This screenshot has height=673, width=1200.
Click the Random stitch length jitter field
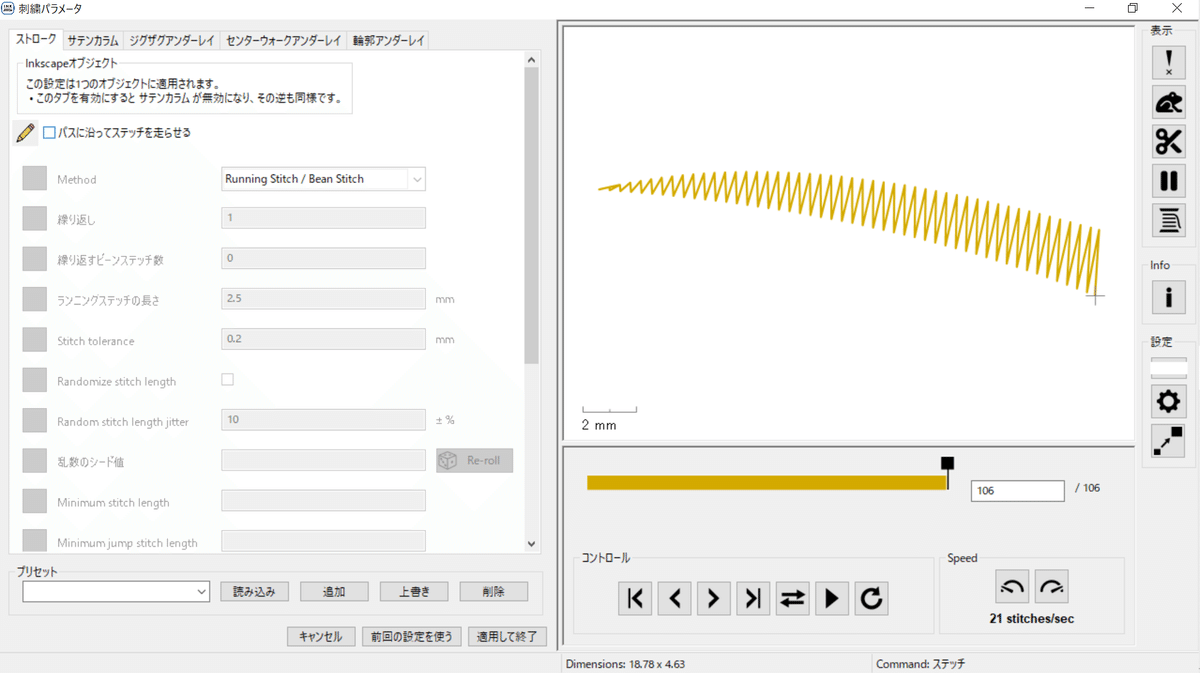[x=323, y=420]
